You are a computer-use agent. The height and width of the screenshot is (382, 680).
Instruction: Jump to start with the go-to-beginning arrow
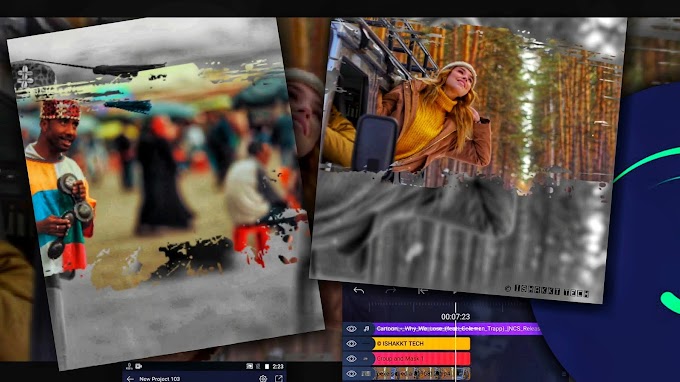pyautogui.click(x=422, y=291)
